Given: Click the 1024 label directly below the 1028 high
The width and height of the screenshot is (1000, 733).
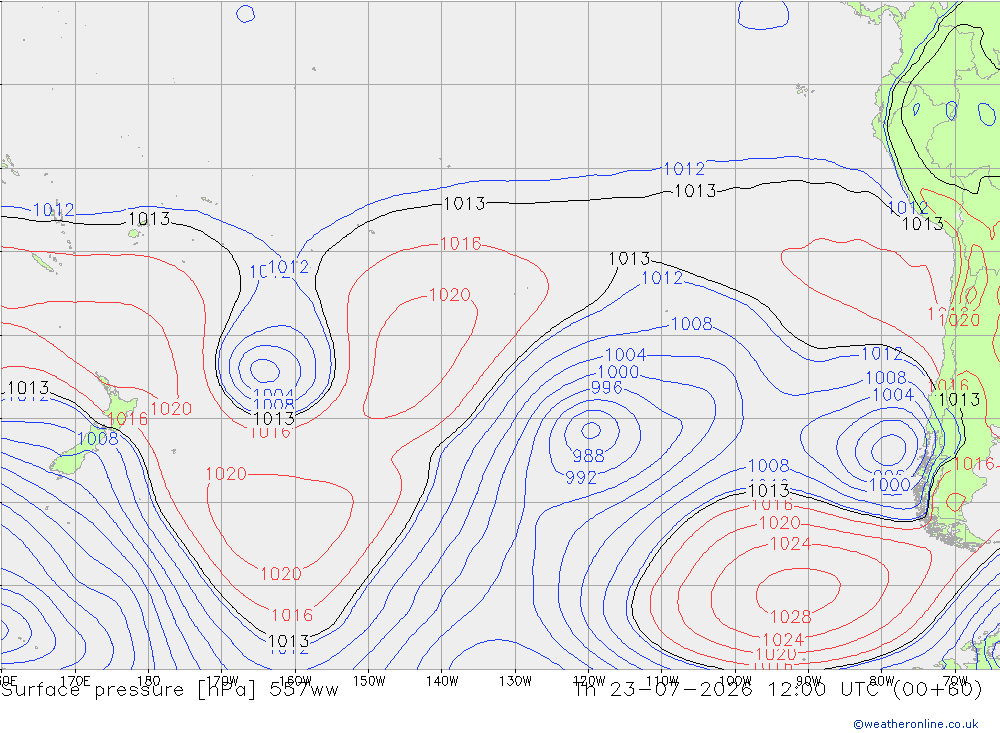Looking at the screenshot, I should pos(783,639).
